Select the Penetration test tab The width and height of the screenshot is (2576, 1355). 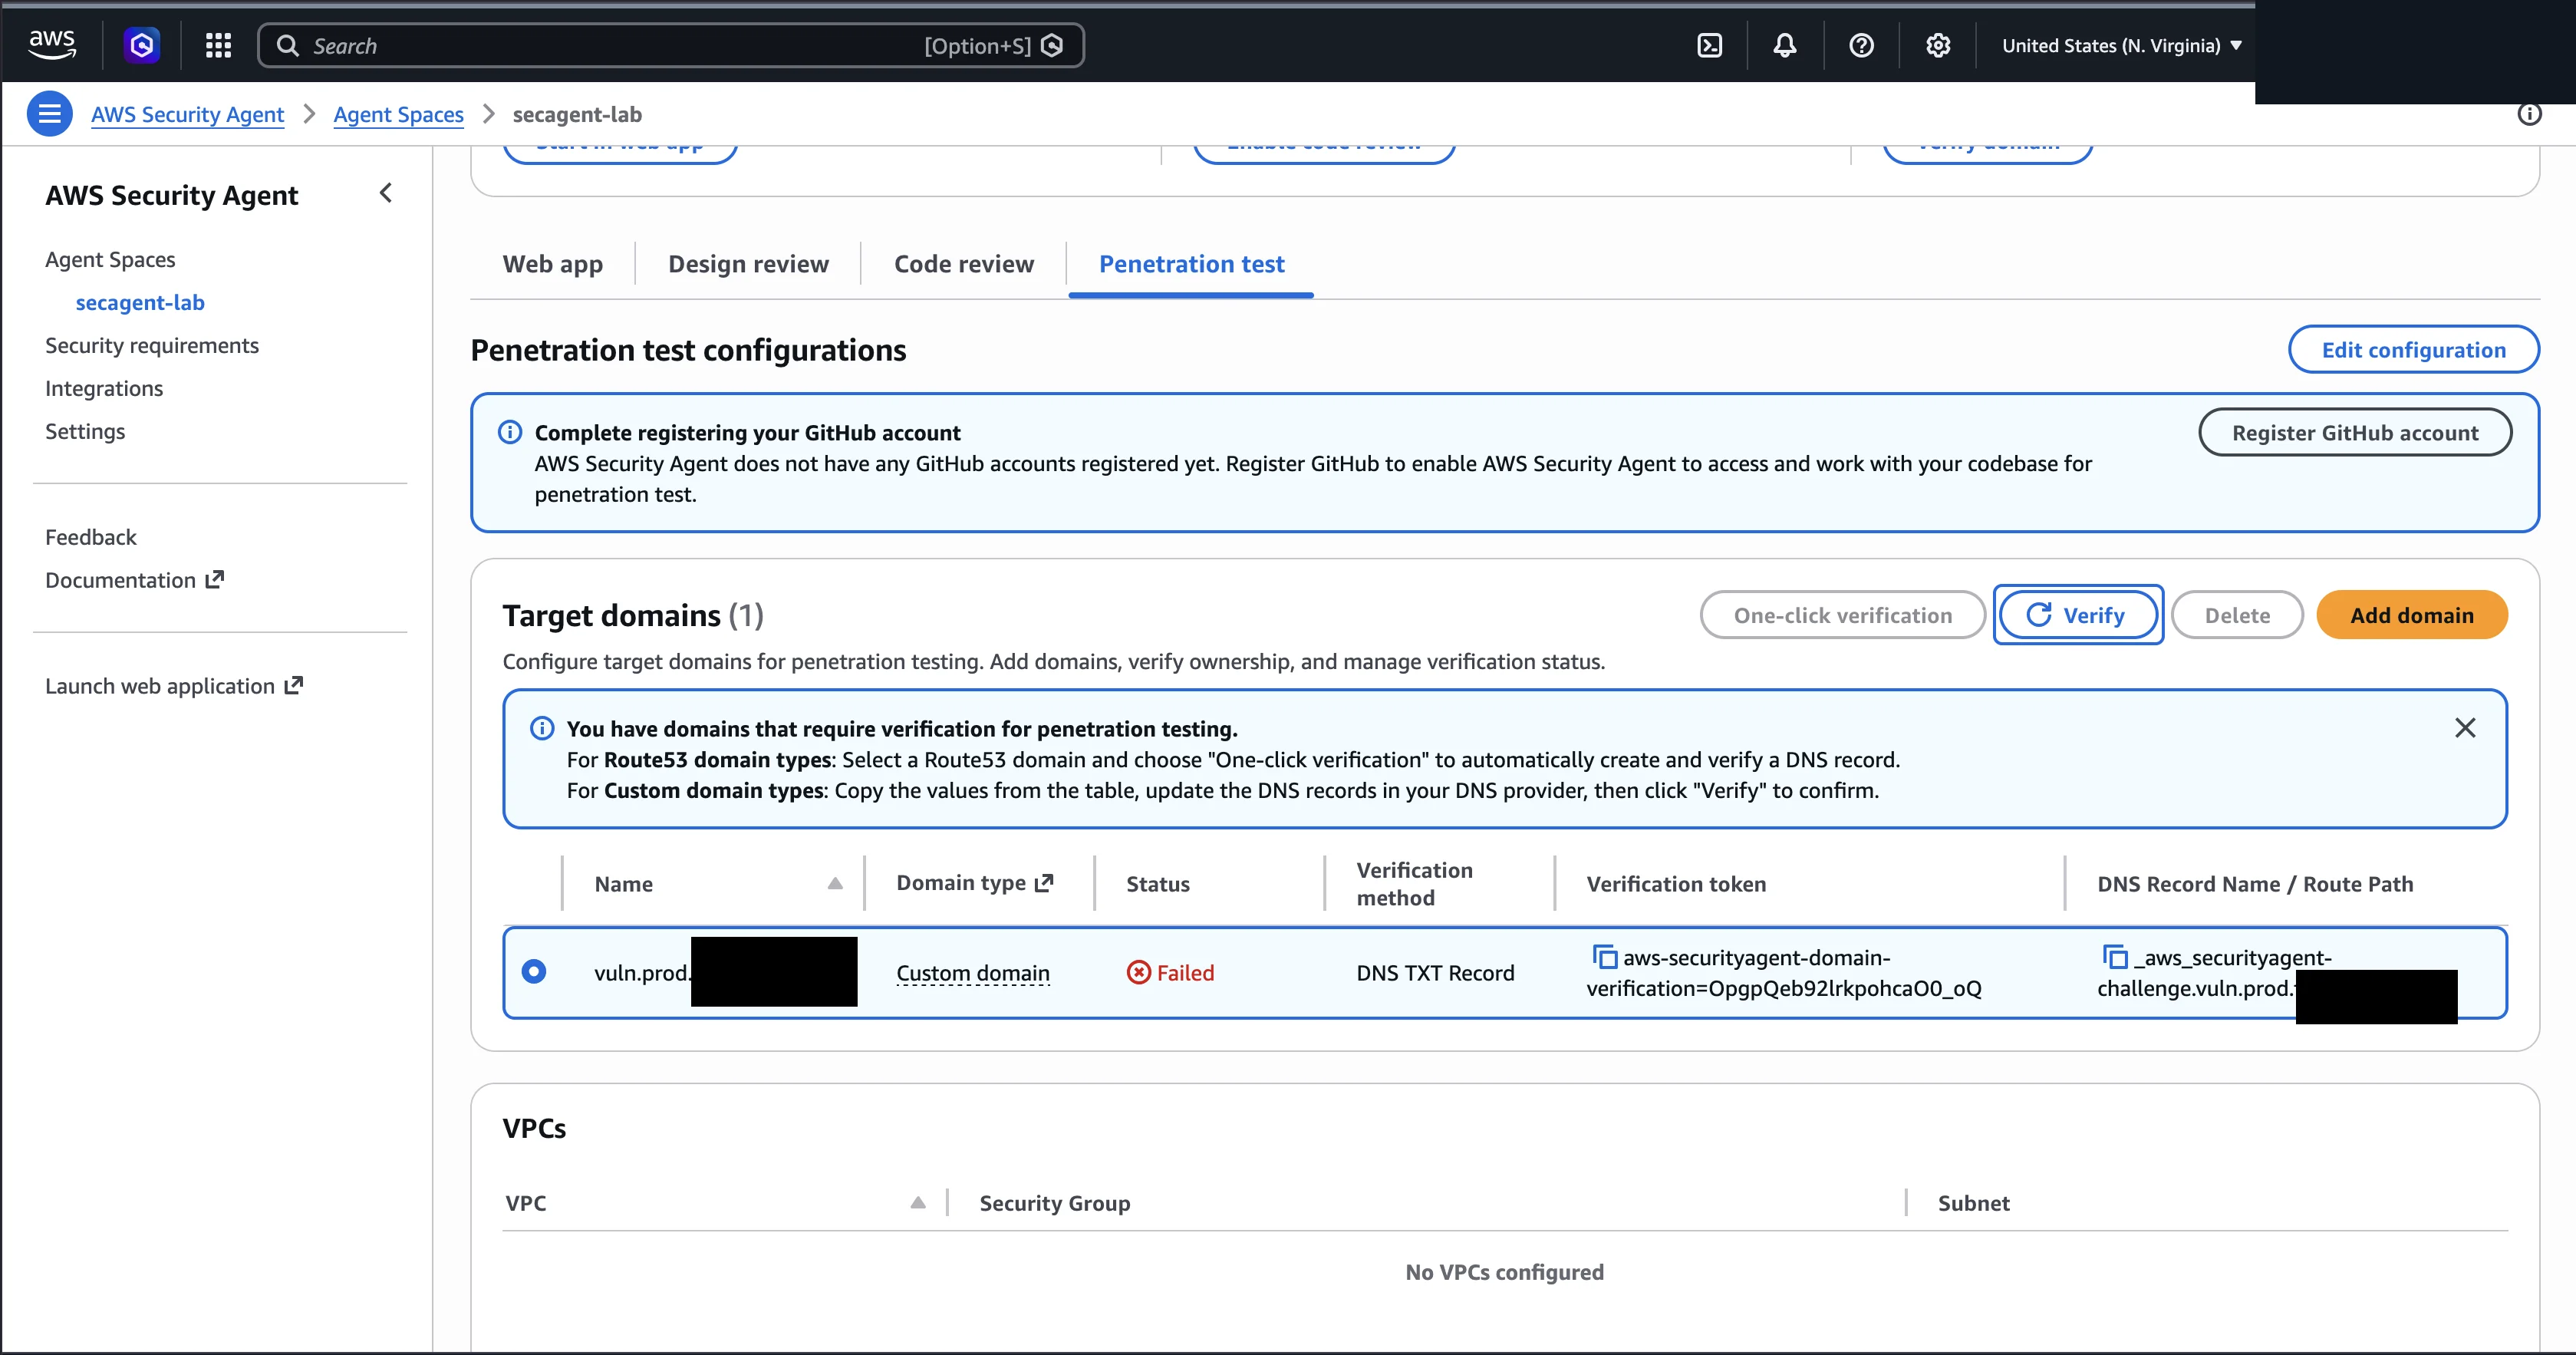1191,264
